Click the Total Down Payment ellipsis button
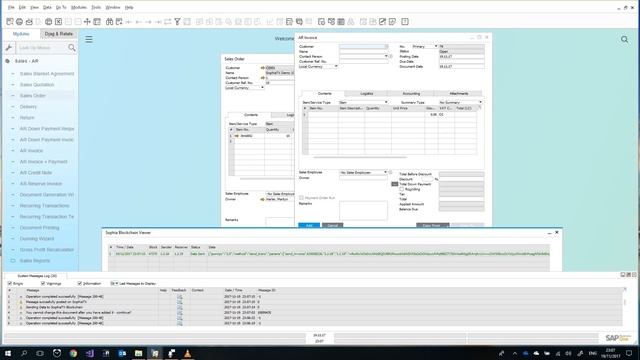This screenshot has height=360, width=640. coord(394,184)
